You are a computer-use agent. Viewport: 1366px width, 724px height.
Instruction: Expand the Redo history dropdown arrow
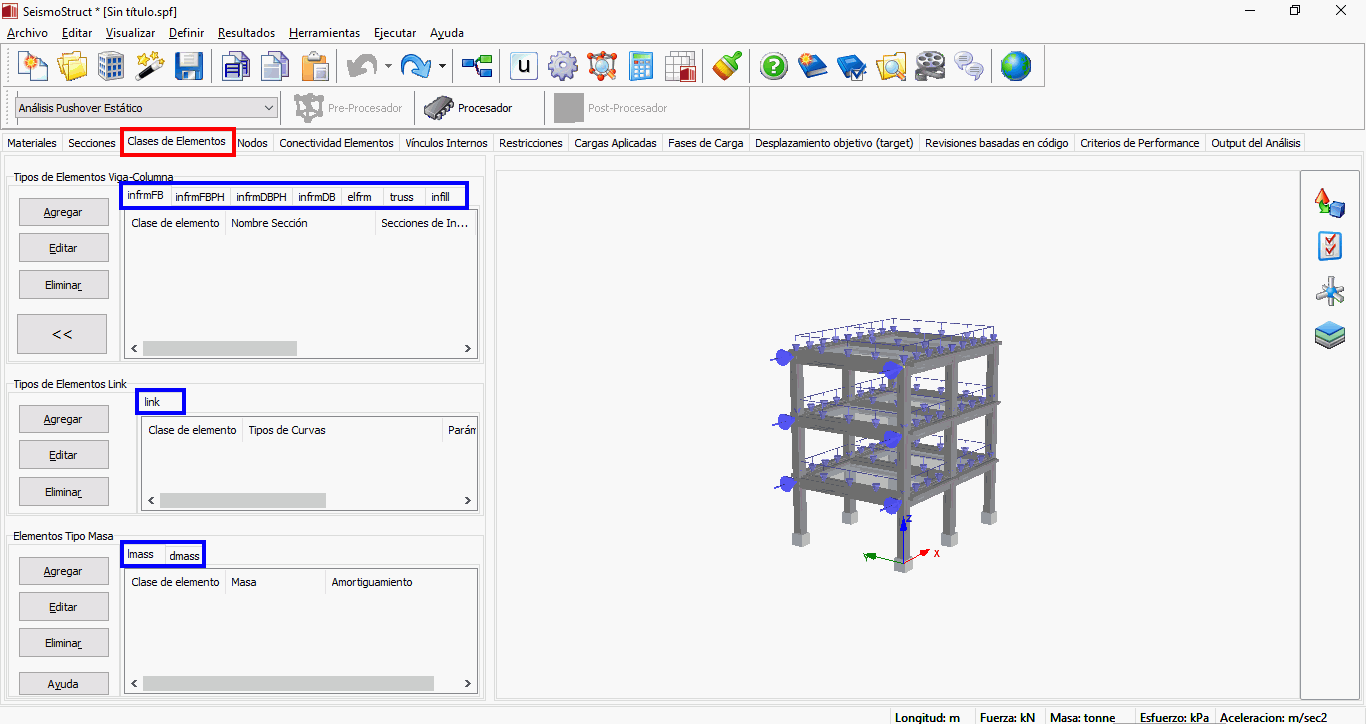pyautogui.click(x=442, y=67)
